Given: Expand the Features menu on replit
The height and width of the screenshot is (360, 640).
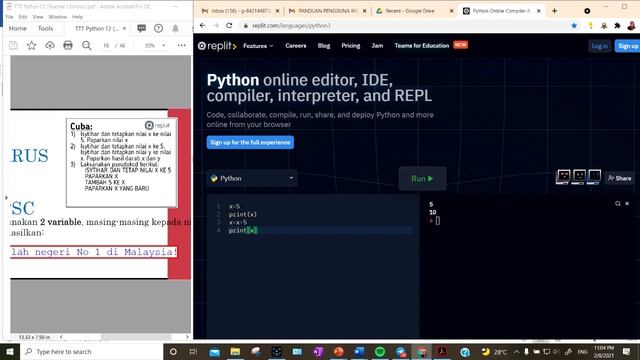Looking at the screenshot, I should click(258, 46).
